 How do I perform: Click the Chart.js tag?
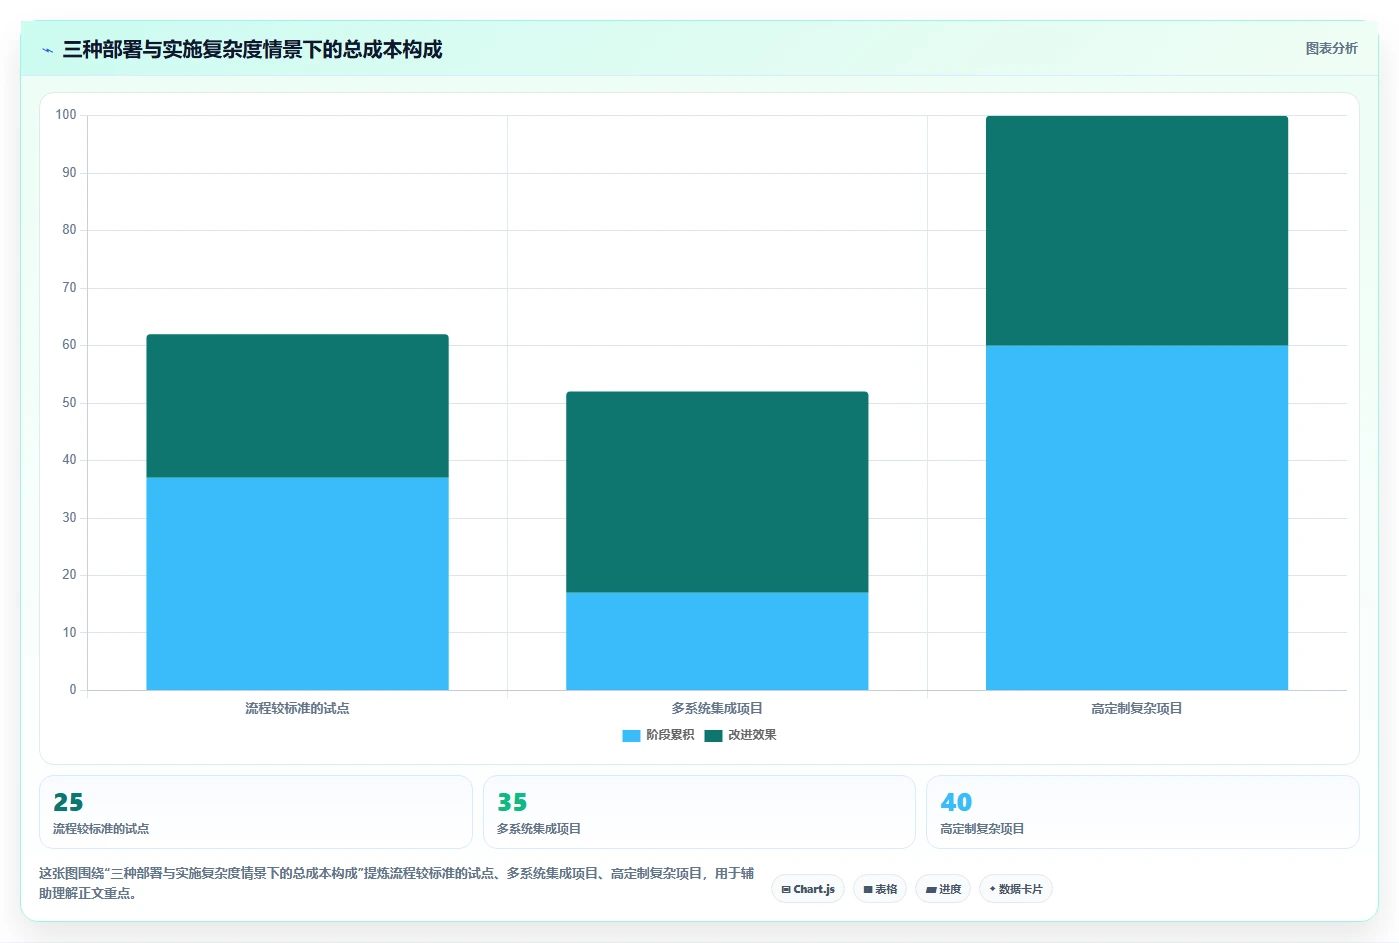(x=808, y=889)
